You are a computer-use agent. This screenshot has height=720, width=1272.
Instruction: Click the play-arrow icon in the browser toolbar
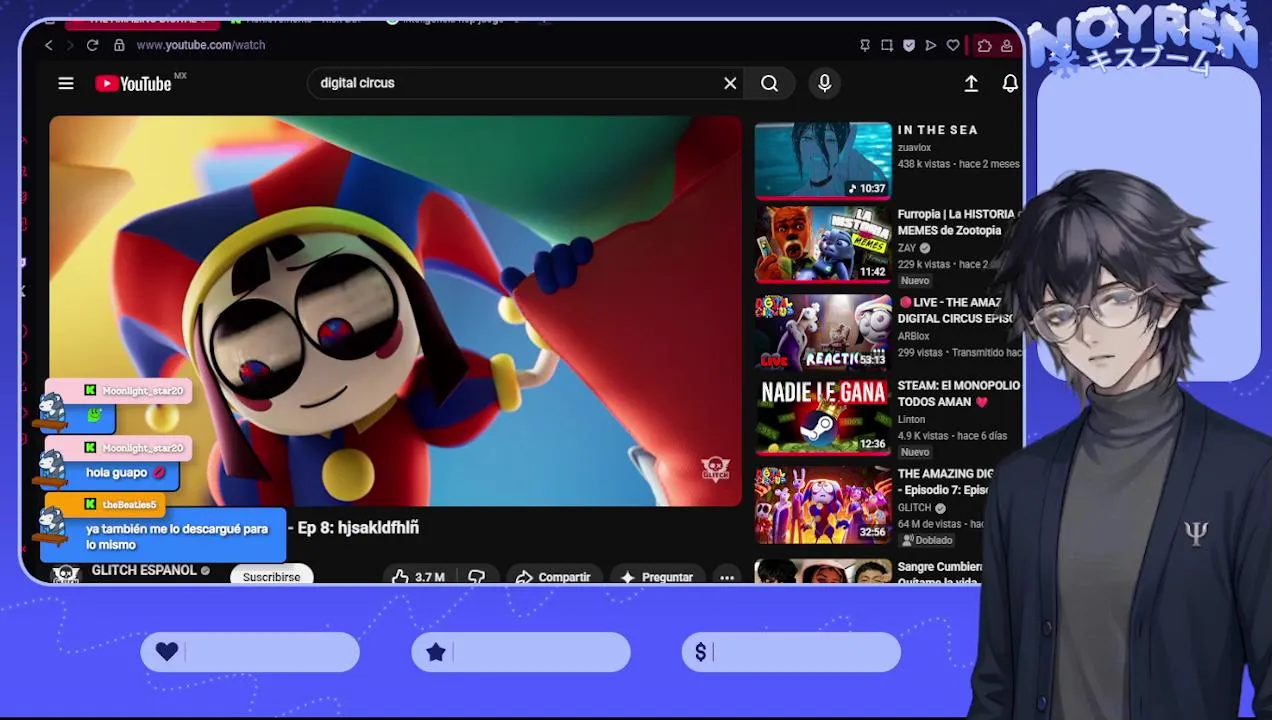pos(931,45)
